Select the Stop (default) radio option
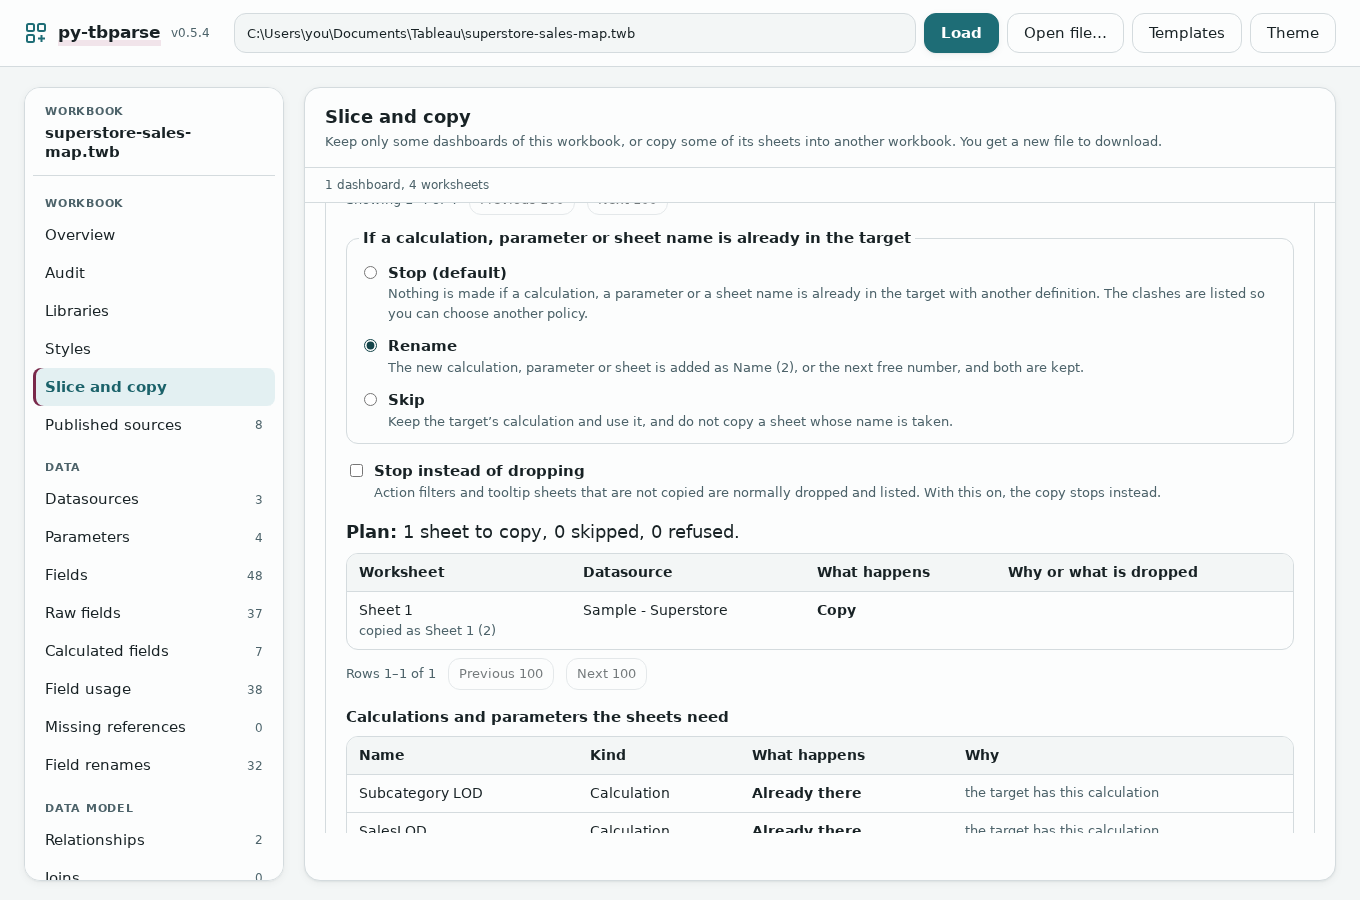 [x=371, y=273]
